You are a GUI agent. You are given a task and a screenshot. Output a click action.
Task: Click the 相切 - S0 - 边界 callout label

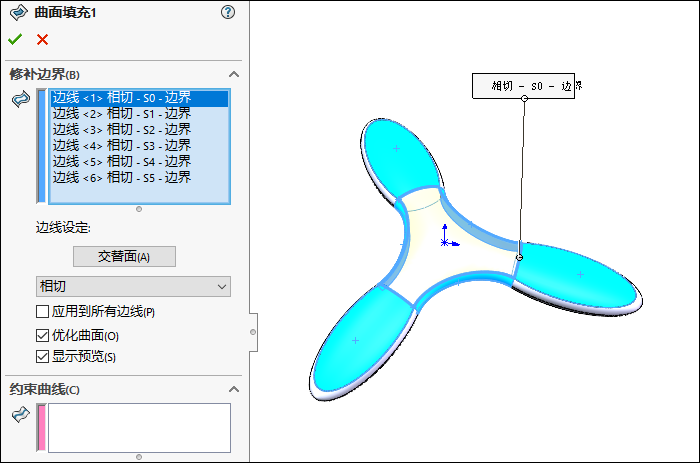point(523,86)
